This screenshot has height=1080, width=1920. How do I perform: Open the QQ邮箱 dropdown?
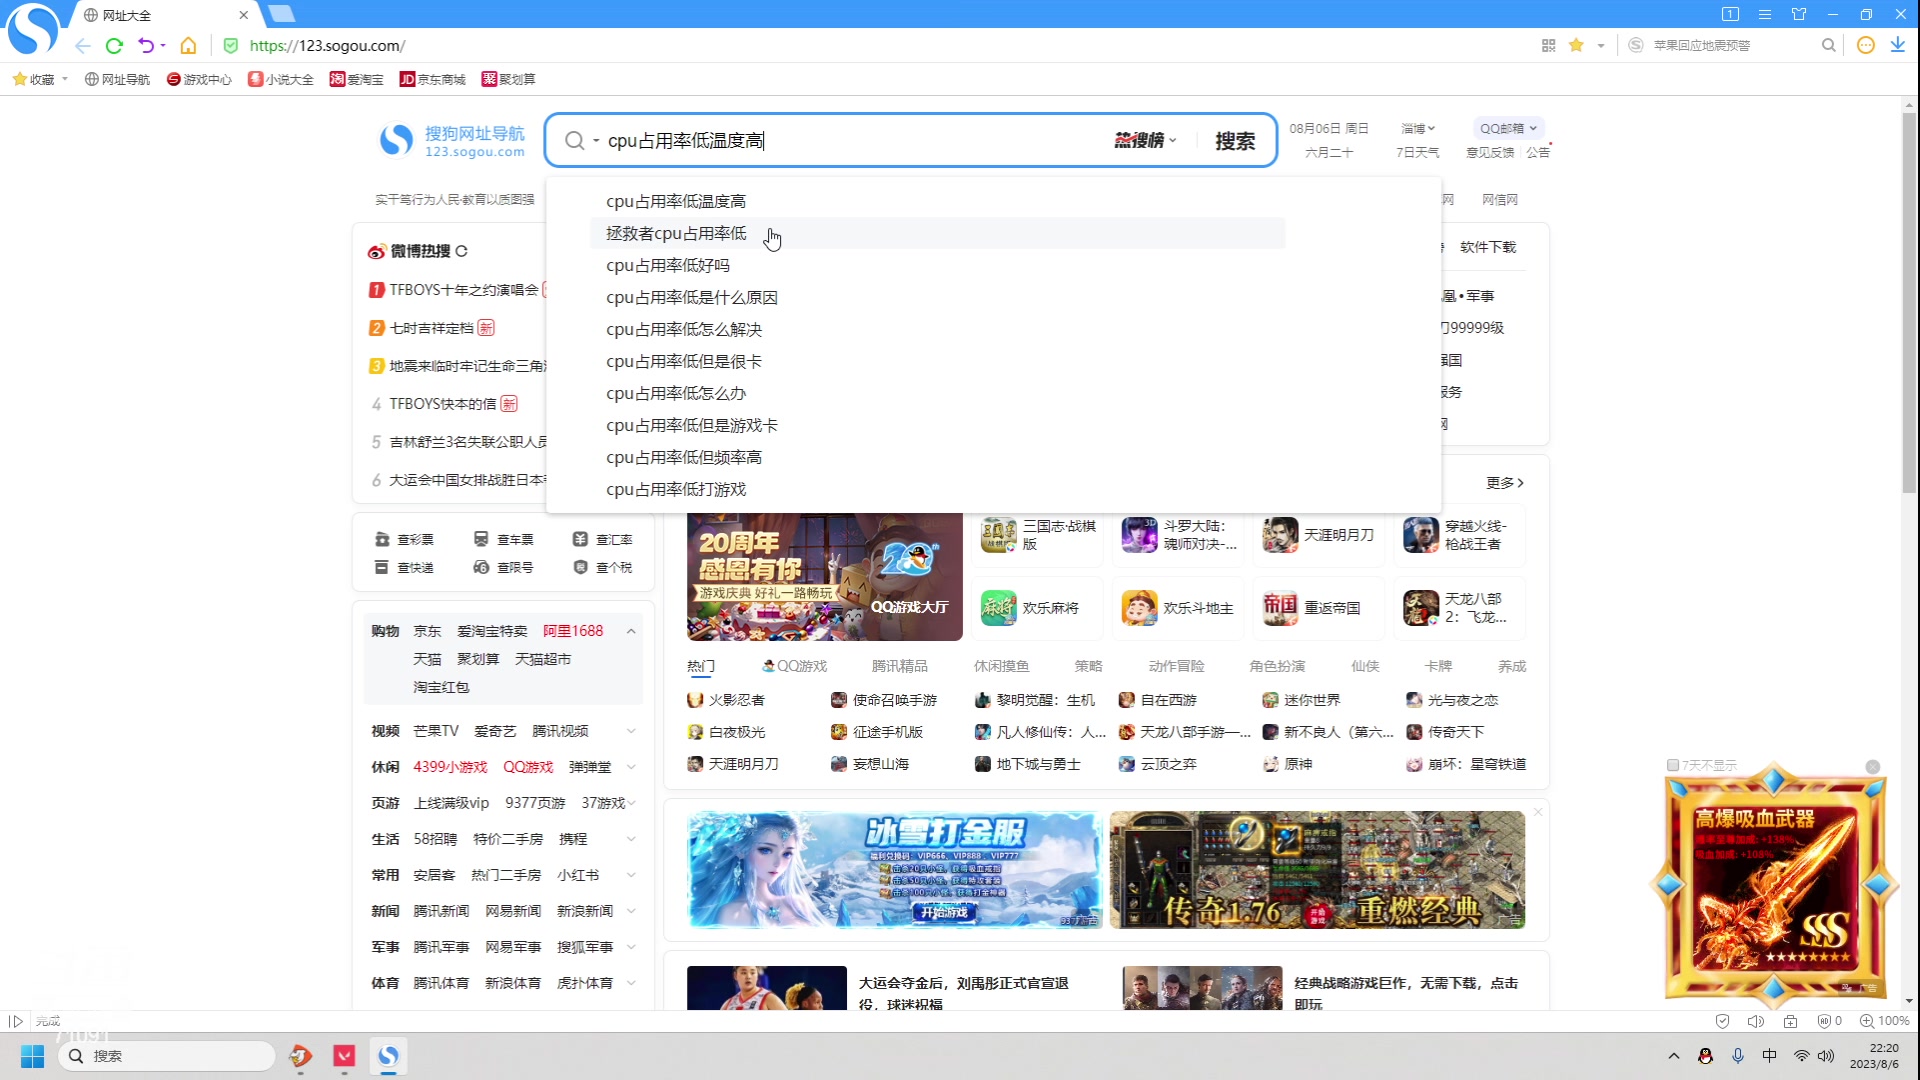pyautogui.click(x=1508, y=128)
